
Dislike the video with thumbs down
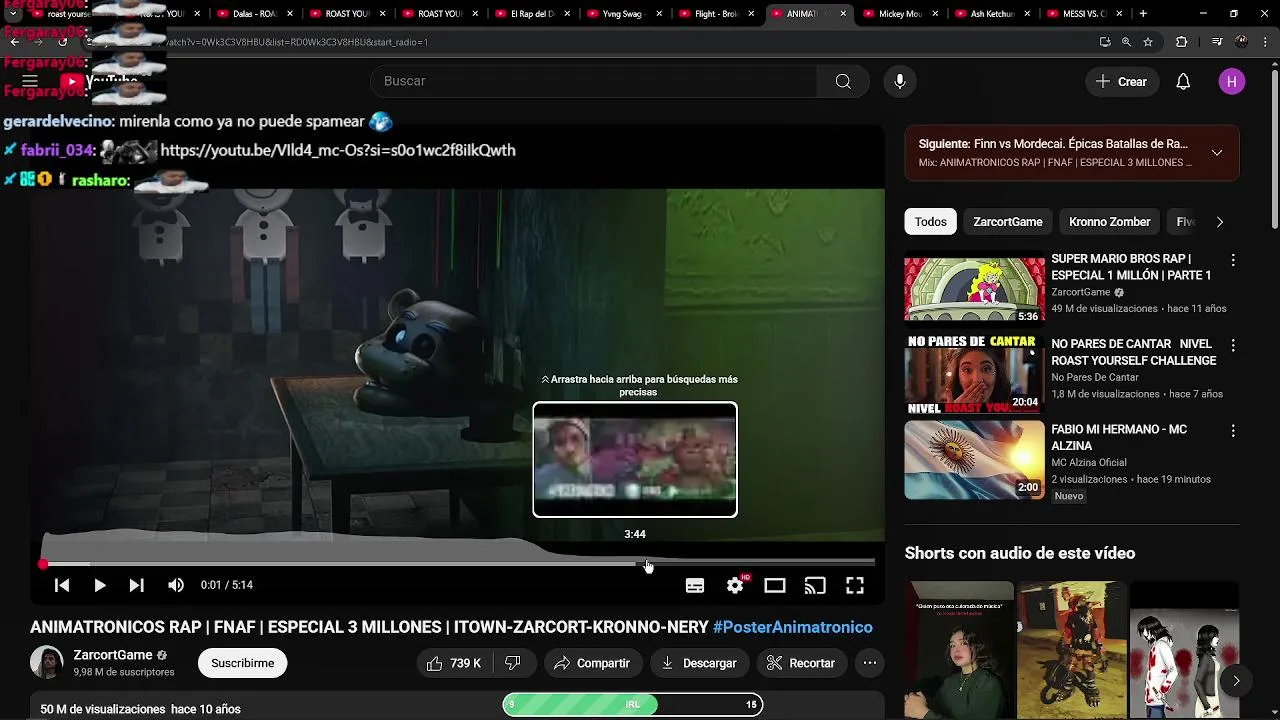click(513, 663)
